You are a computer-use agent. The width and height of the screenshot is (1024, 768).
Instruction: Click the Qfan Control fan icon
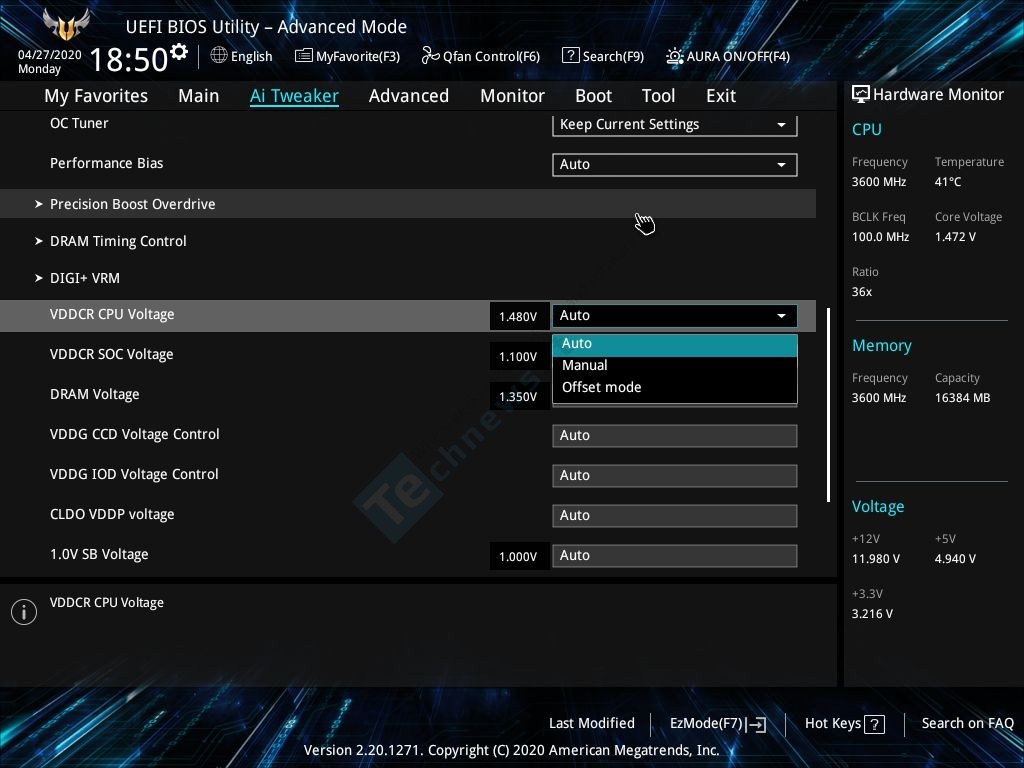click(430, 56)
